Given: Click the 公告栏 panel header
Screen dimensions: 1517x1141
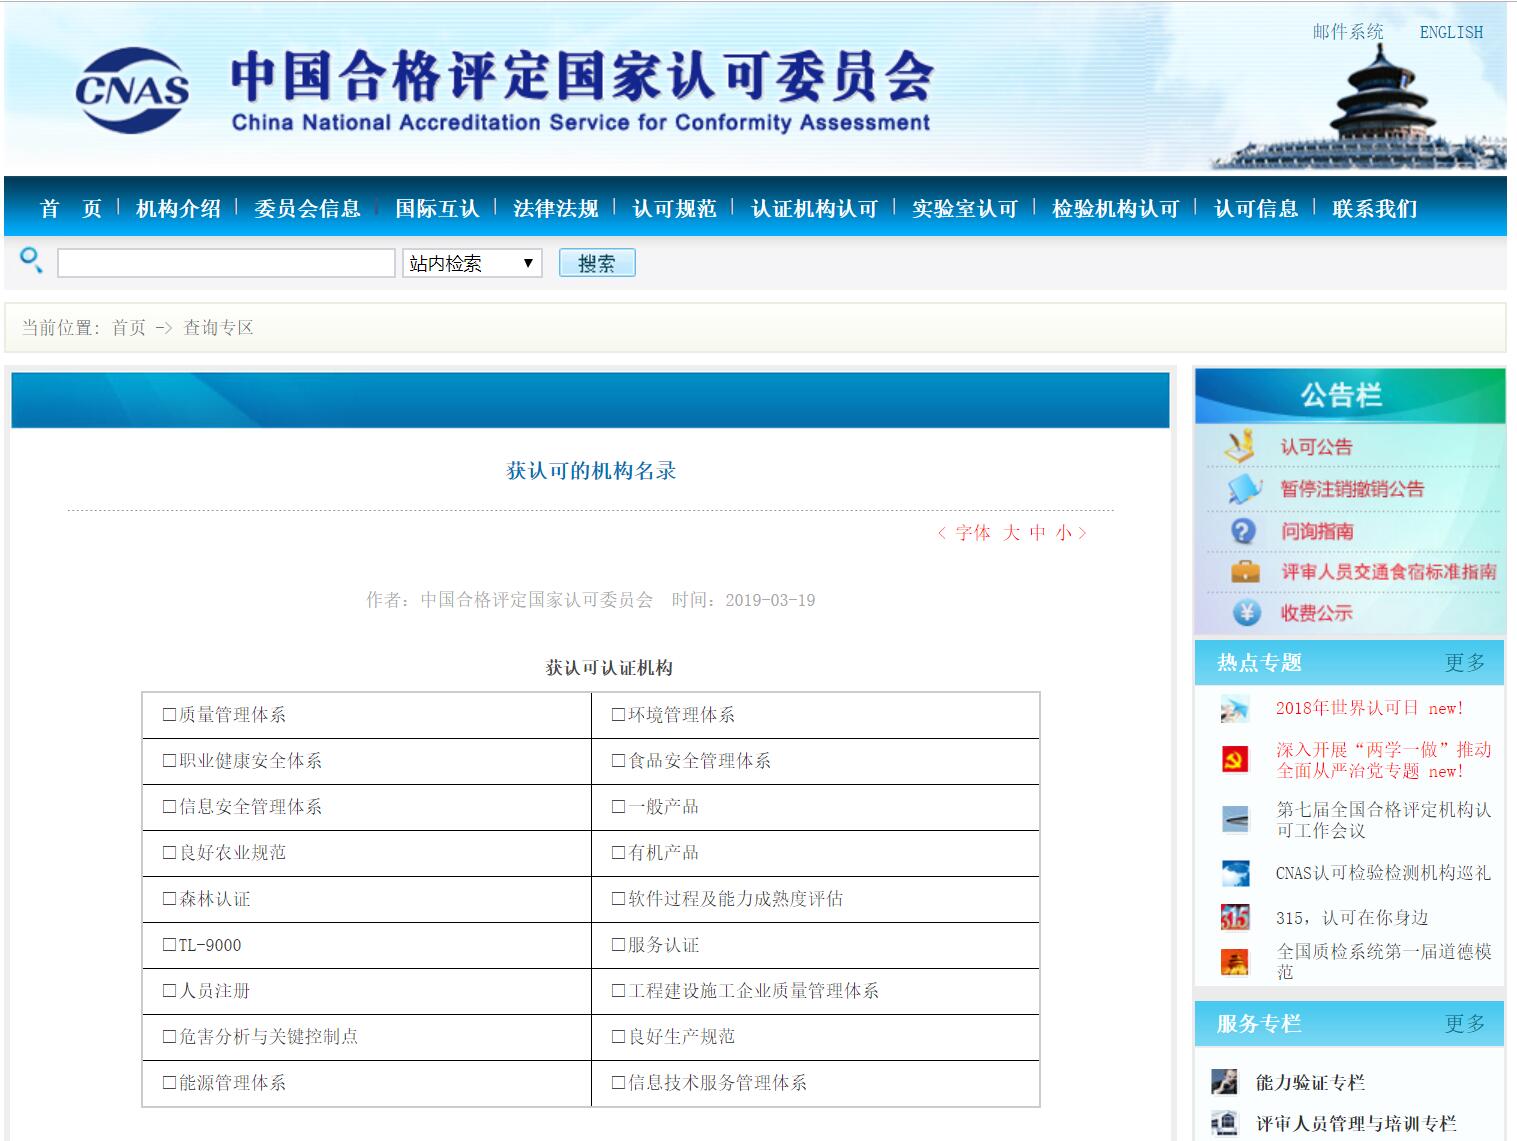Looking at the screenshot, I should coord(1350,395).
